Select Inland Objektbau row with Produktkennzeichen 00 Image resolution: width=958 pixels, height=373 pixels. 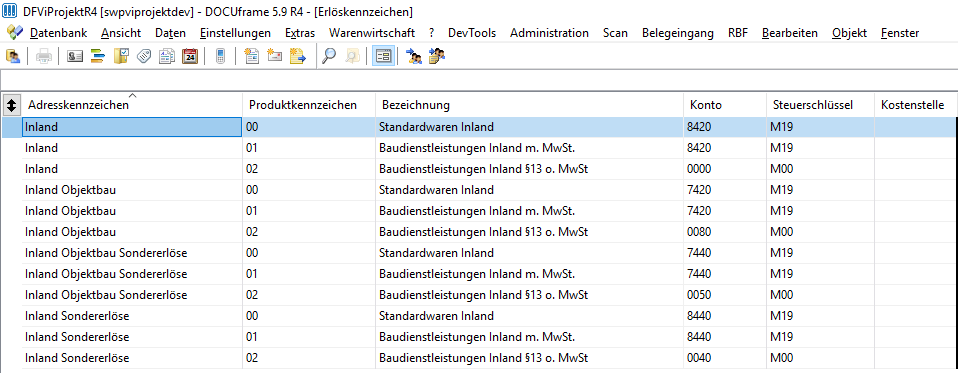pyautogui.click(x=488, y=190)
